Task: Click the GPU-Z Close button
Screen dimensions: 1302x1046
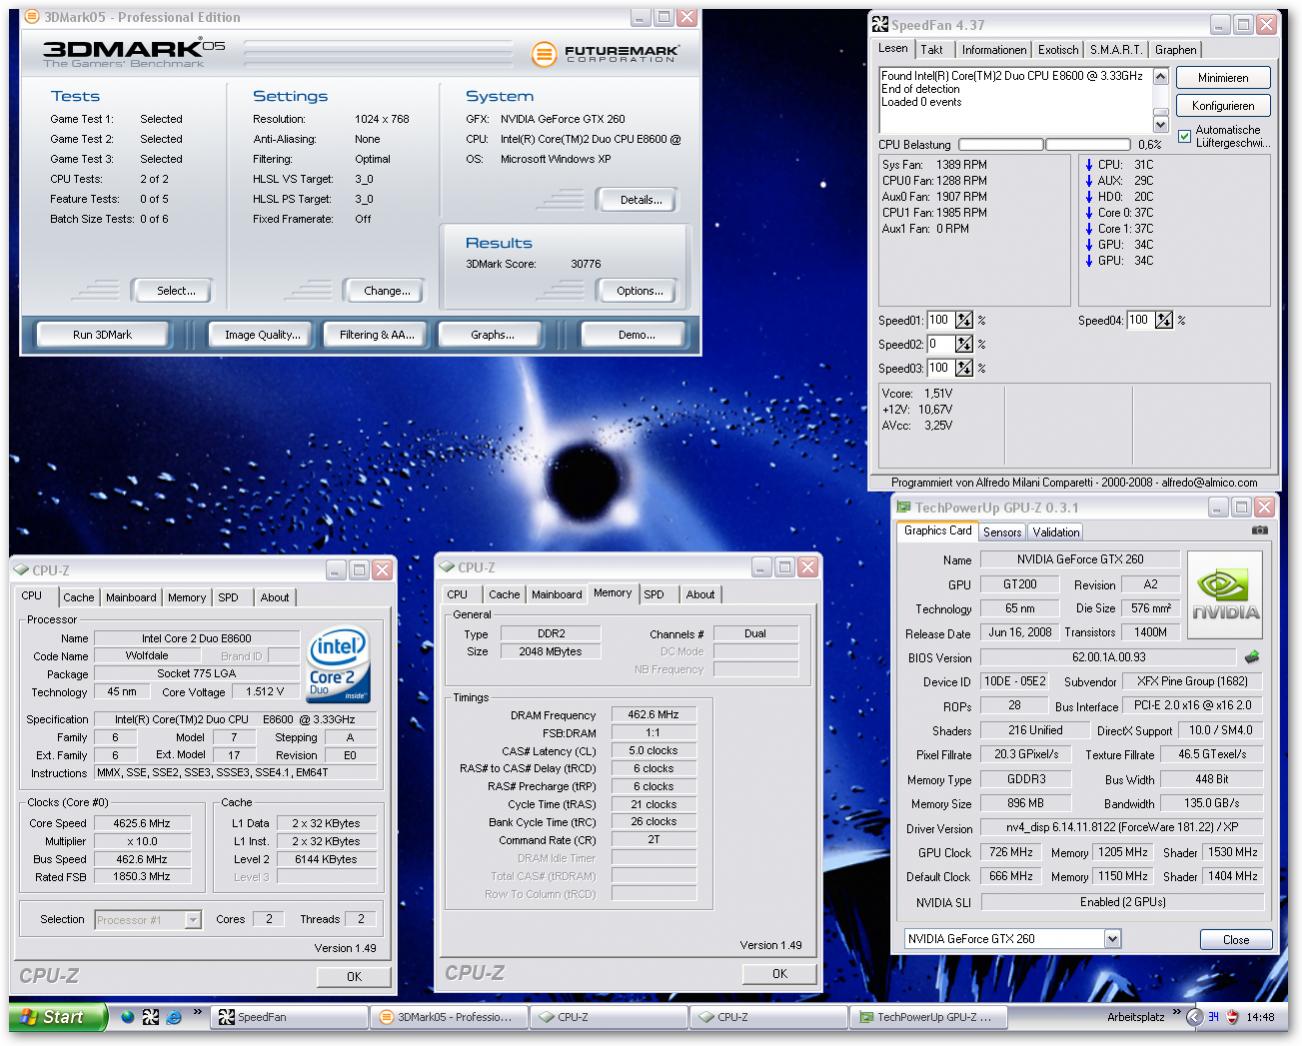Action: (1236, 939)
